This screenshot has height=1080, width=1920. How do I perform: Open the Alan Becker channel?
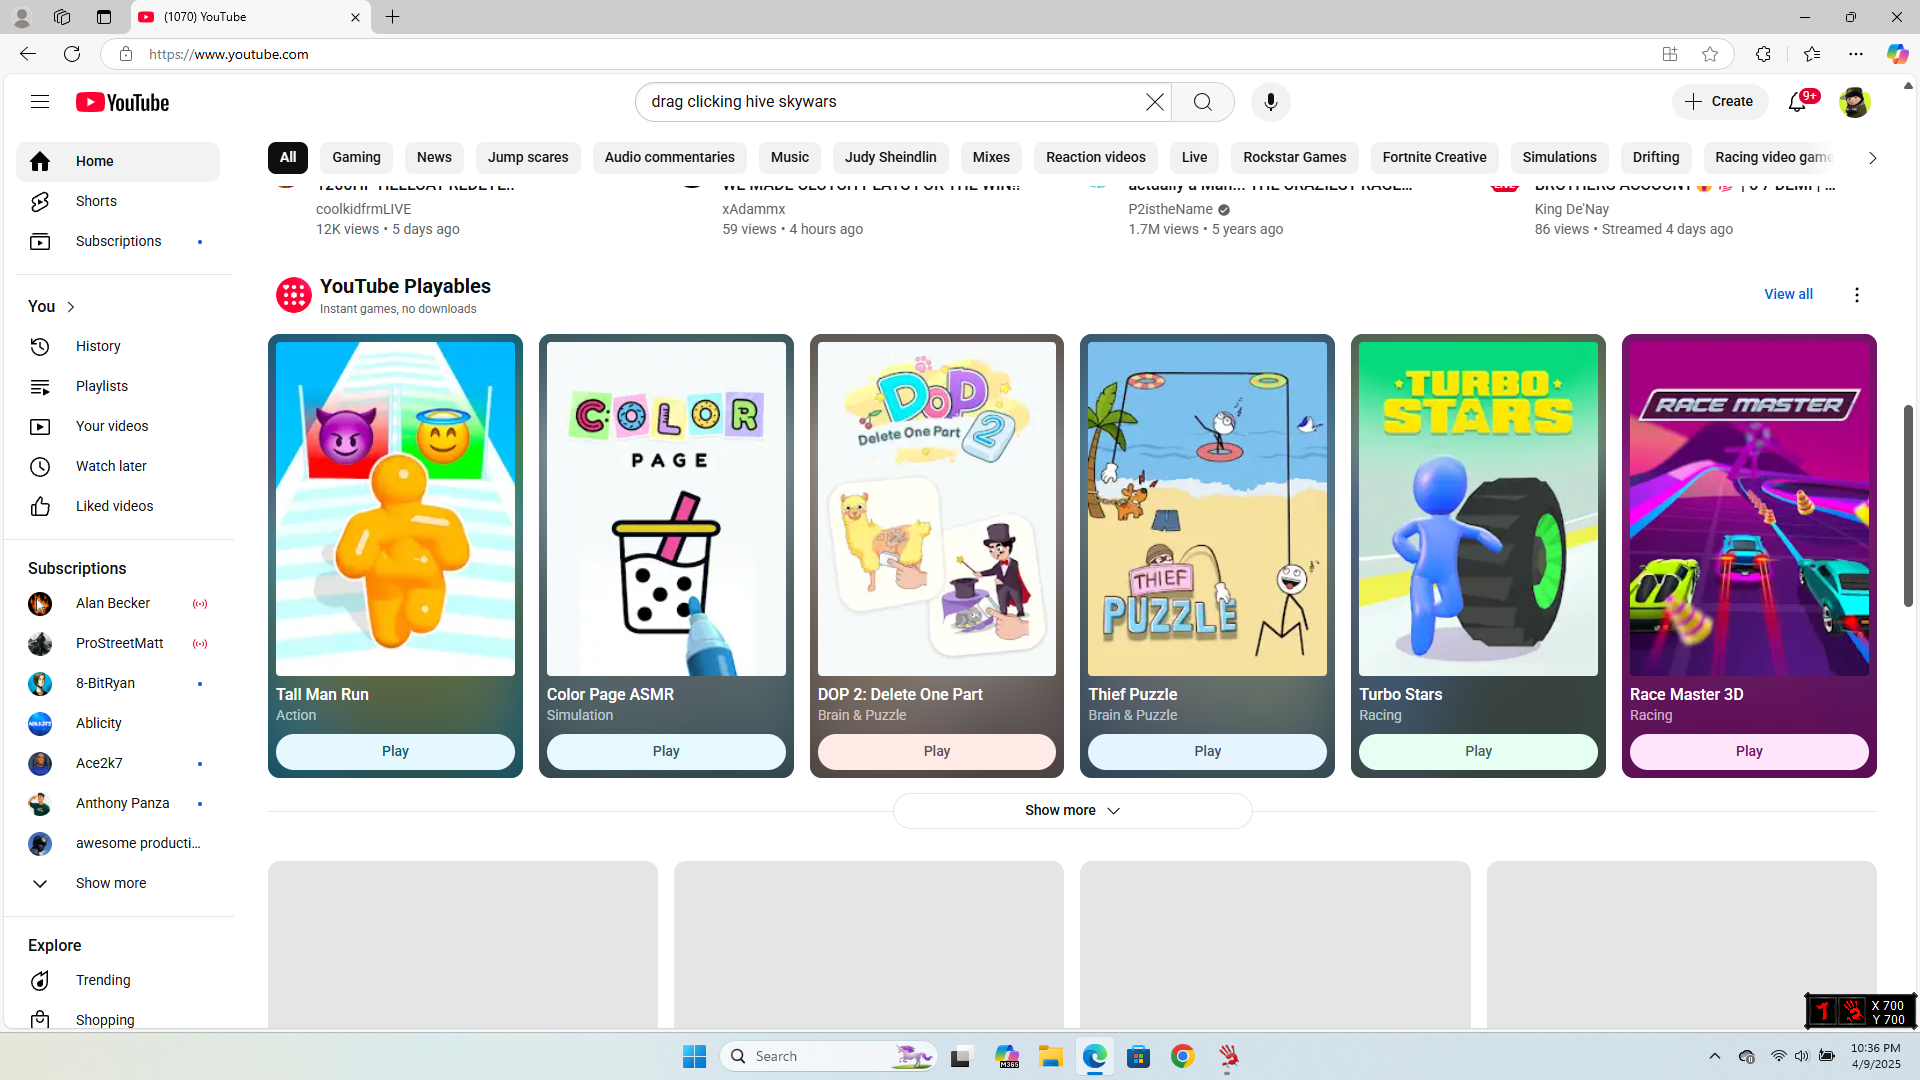[118, 604]
